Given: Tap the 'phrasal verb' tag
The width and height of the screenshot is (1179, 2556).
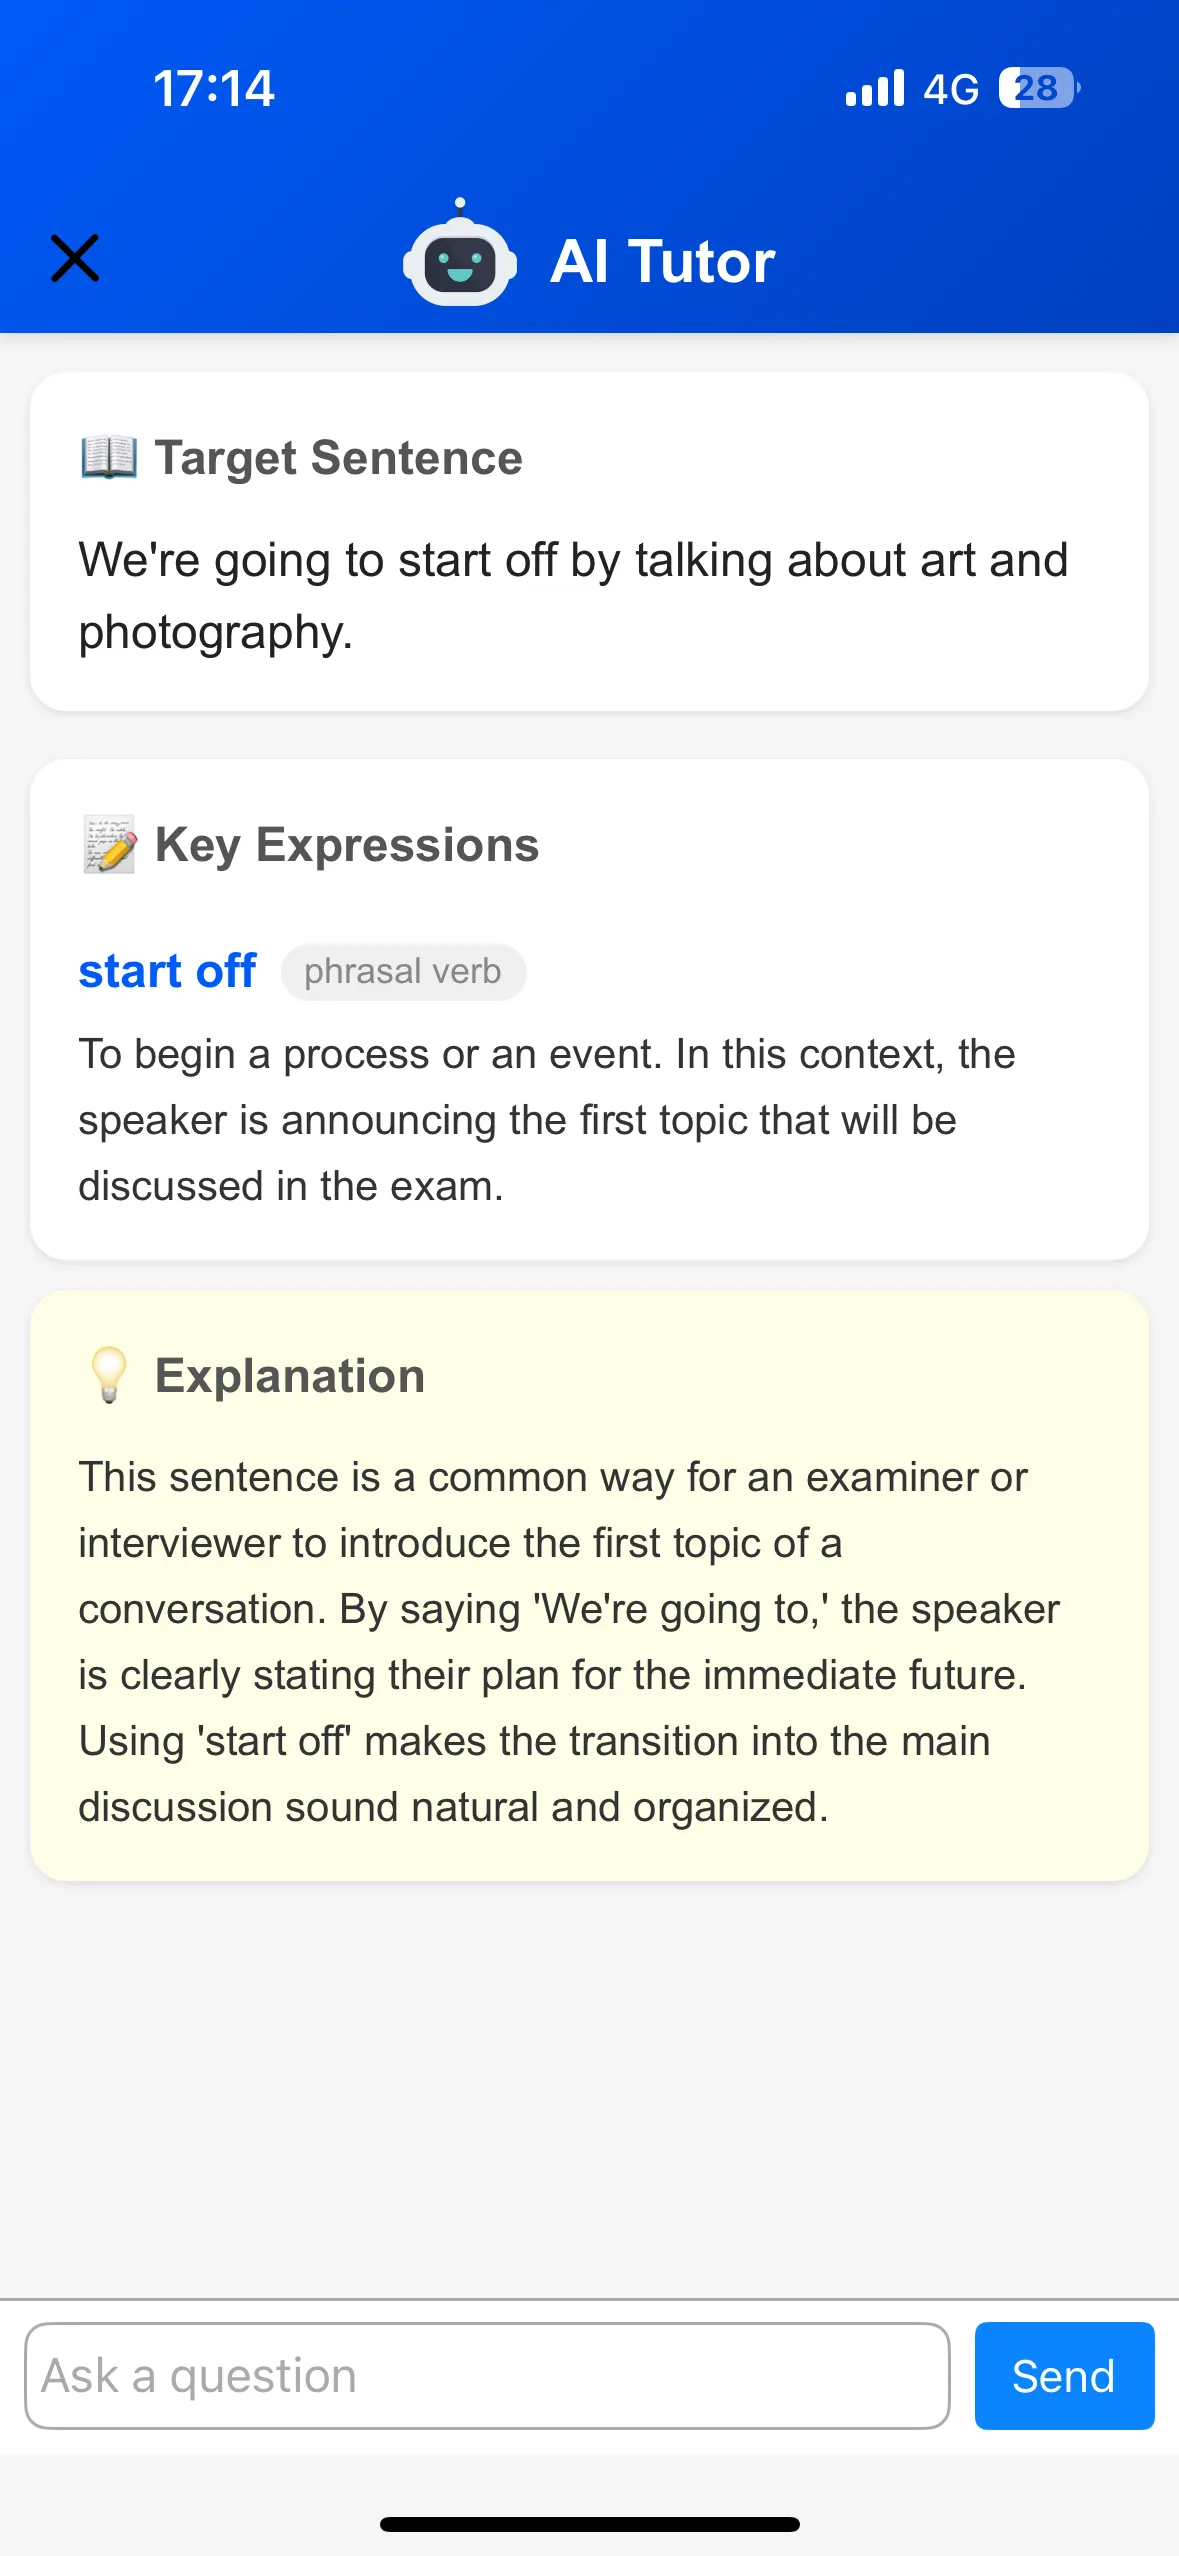Looking at the screenshot, I should (x=403, y=971).
